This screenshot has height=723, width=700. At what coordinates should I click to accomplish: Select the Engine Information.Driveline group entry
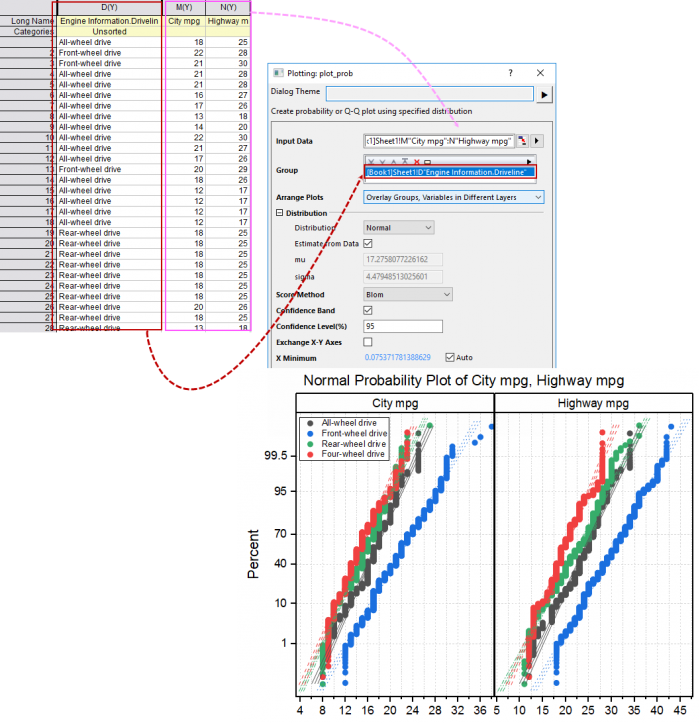(x=449, y=173)
